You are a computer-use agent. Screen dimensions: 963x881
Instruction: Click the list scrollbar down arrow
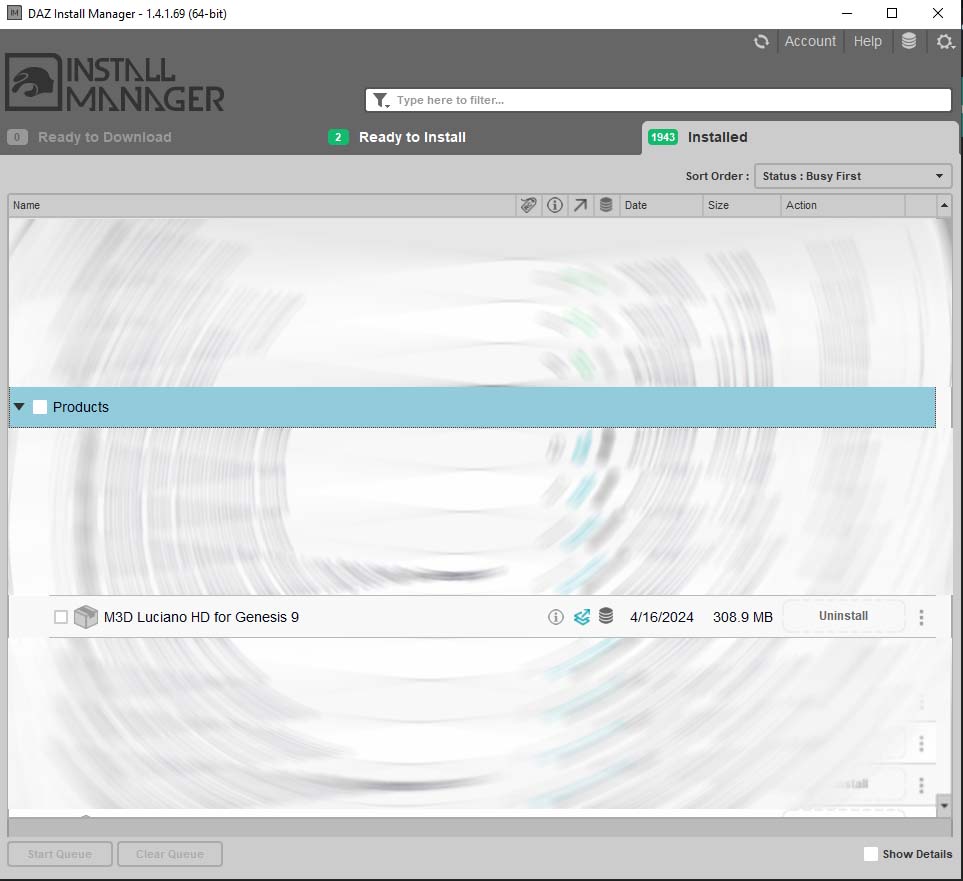pyautogui.click(x=944, y=805)
